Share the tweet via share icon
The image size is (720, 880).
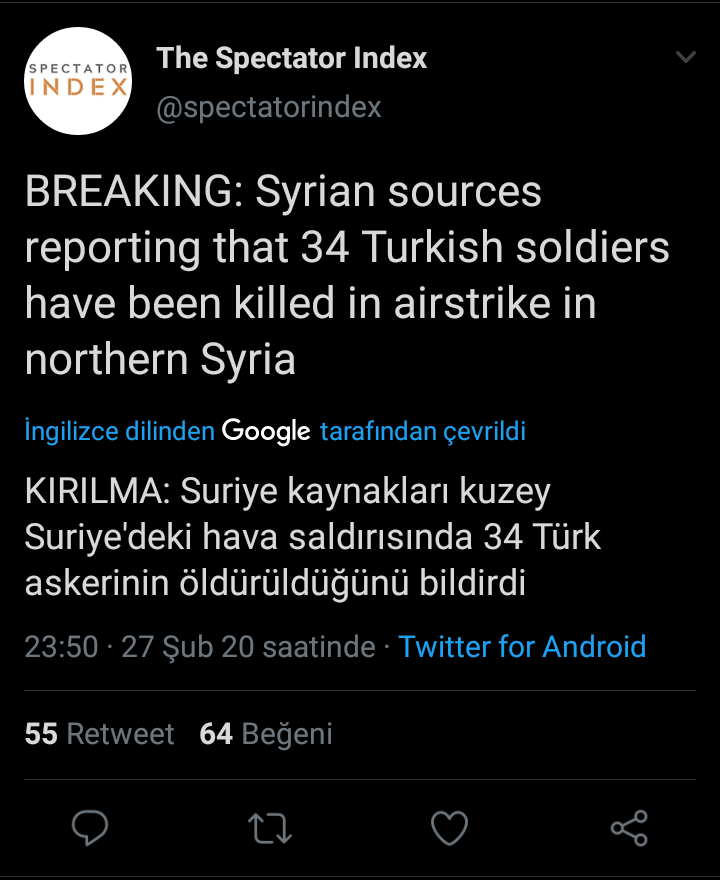coord(629,828)
